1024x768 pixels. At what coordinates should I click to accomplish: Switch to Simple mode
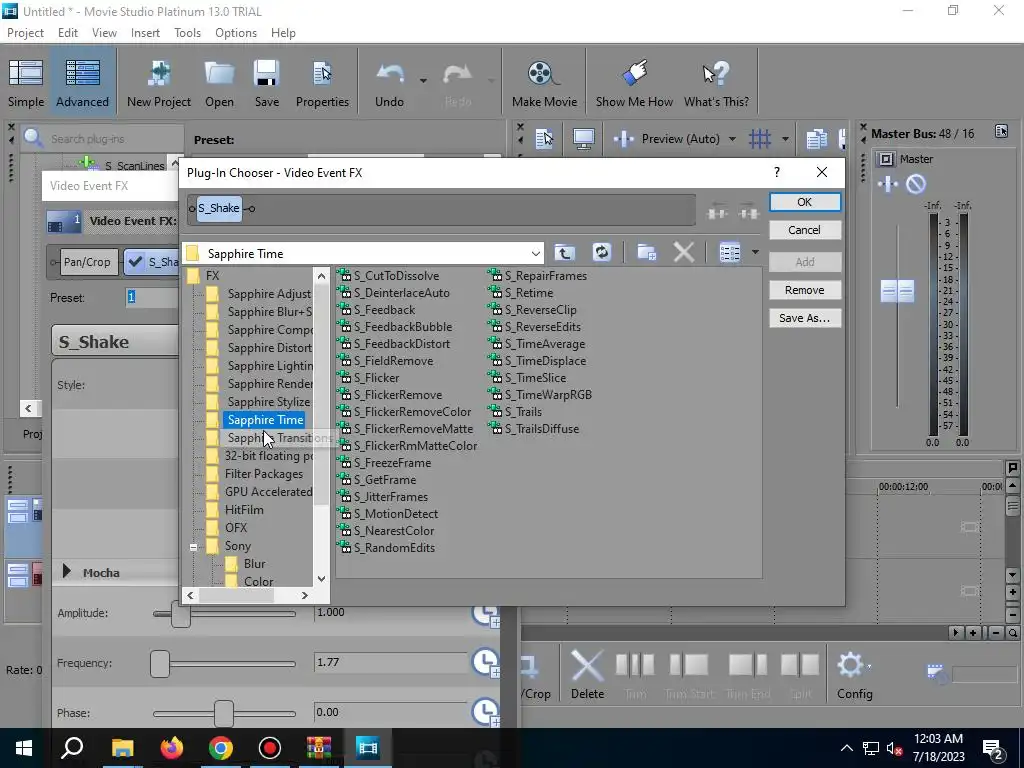26,83
